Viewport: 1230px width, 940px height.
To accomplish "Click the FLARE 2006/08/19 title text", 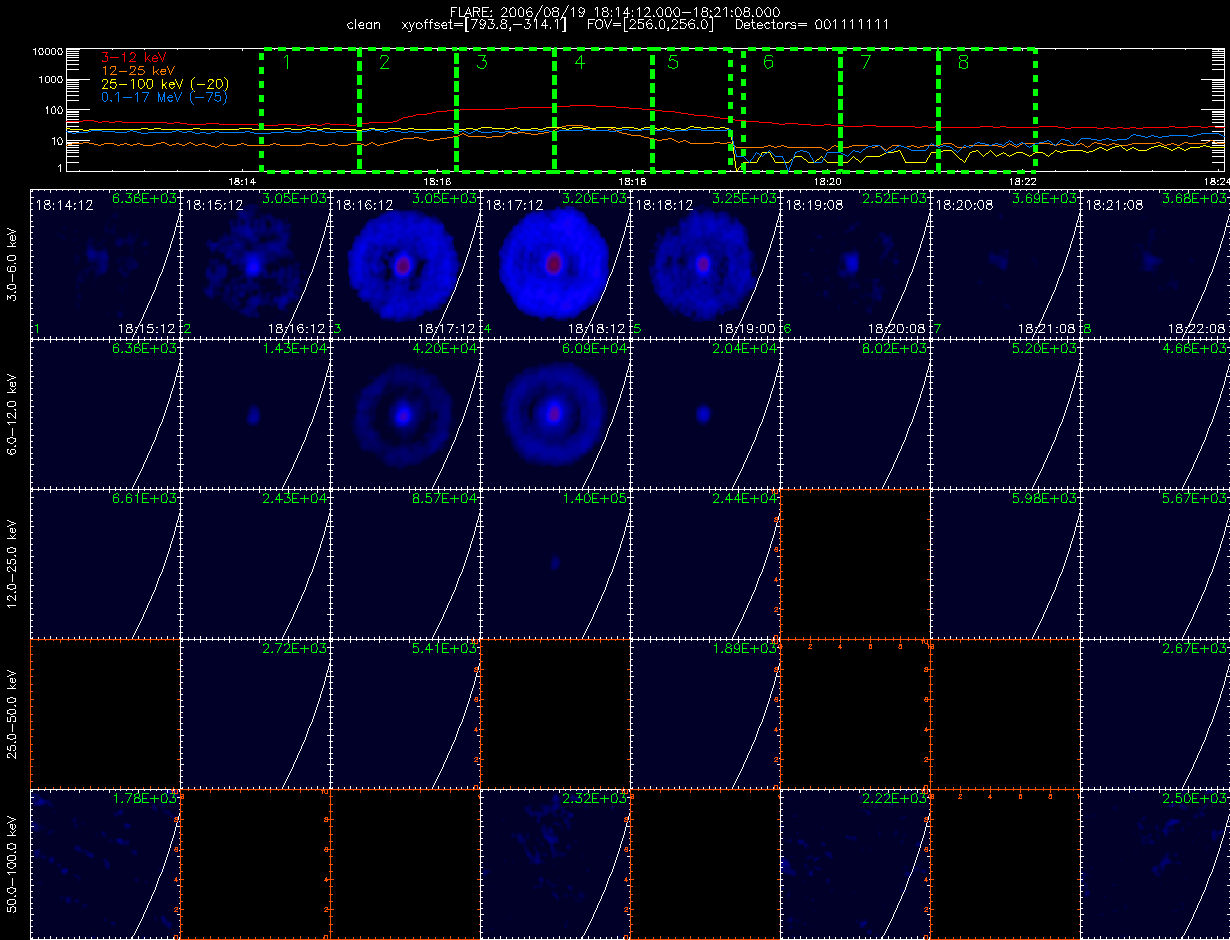I will 615,11.
